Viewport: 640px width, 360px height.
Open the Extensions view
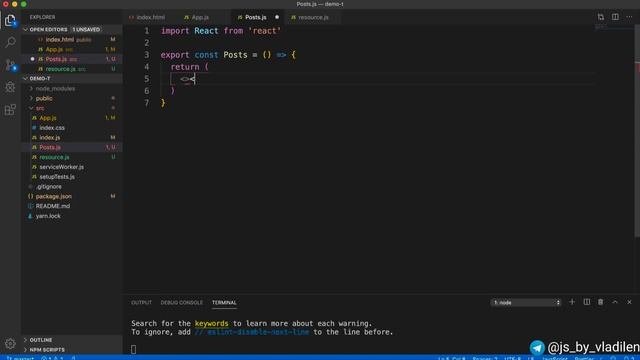pos(10,109)
